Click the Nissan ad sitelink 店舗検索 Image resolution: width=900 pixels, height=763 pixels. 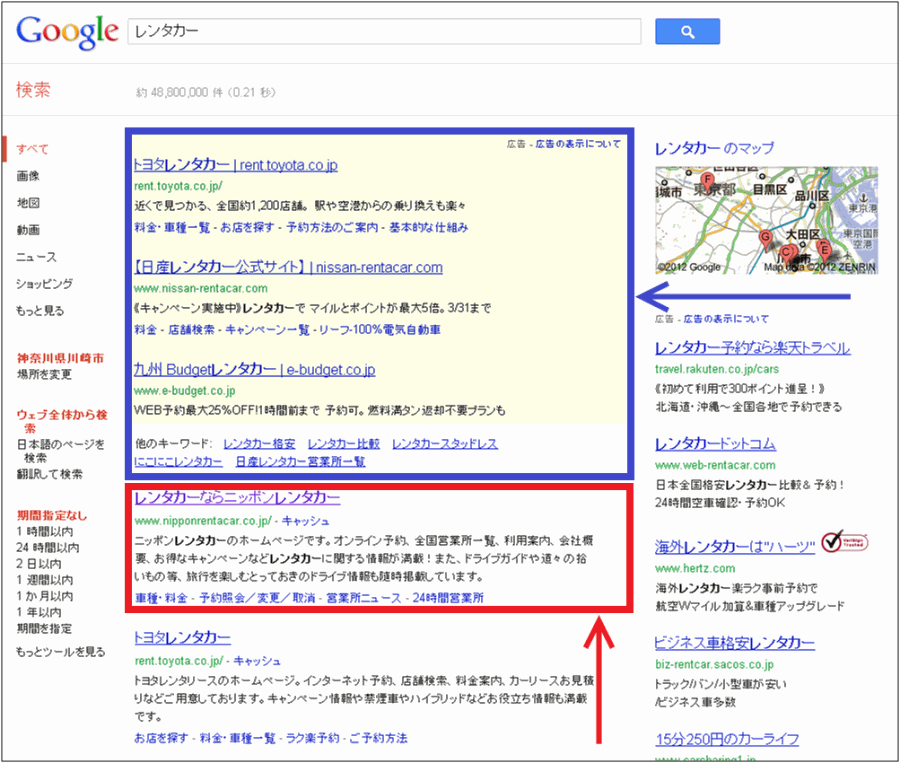click(191, 330)
